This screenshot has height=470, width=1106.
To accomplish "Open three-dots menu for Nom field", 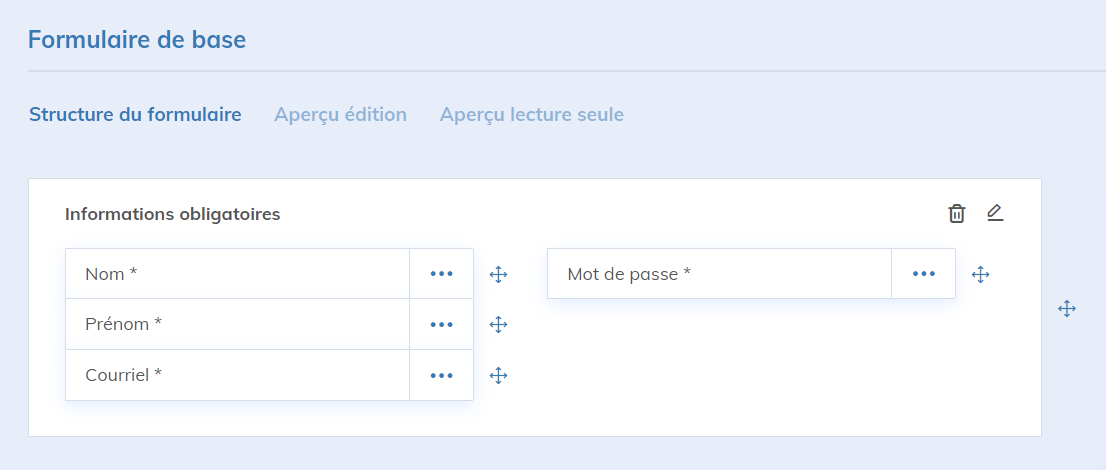I will pos(441,274).
